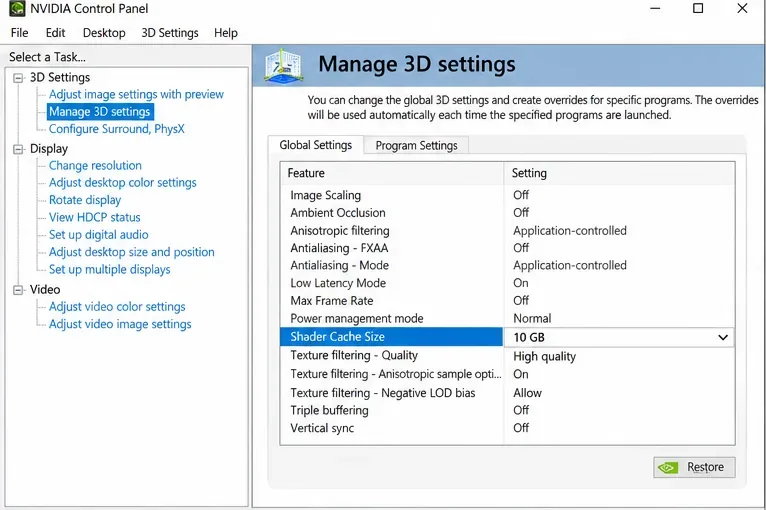This screenshot has width=766, height=510.
Task: Open Adjust video image settings
Action: [120, 324]
